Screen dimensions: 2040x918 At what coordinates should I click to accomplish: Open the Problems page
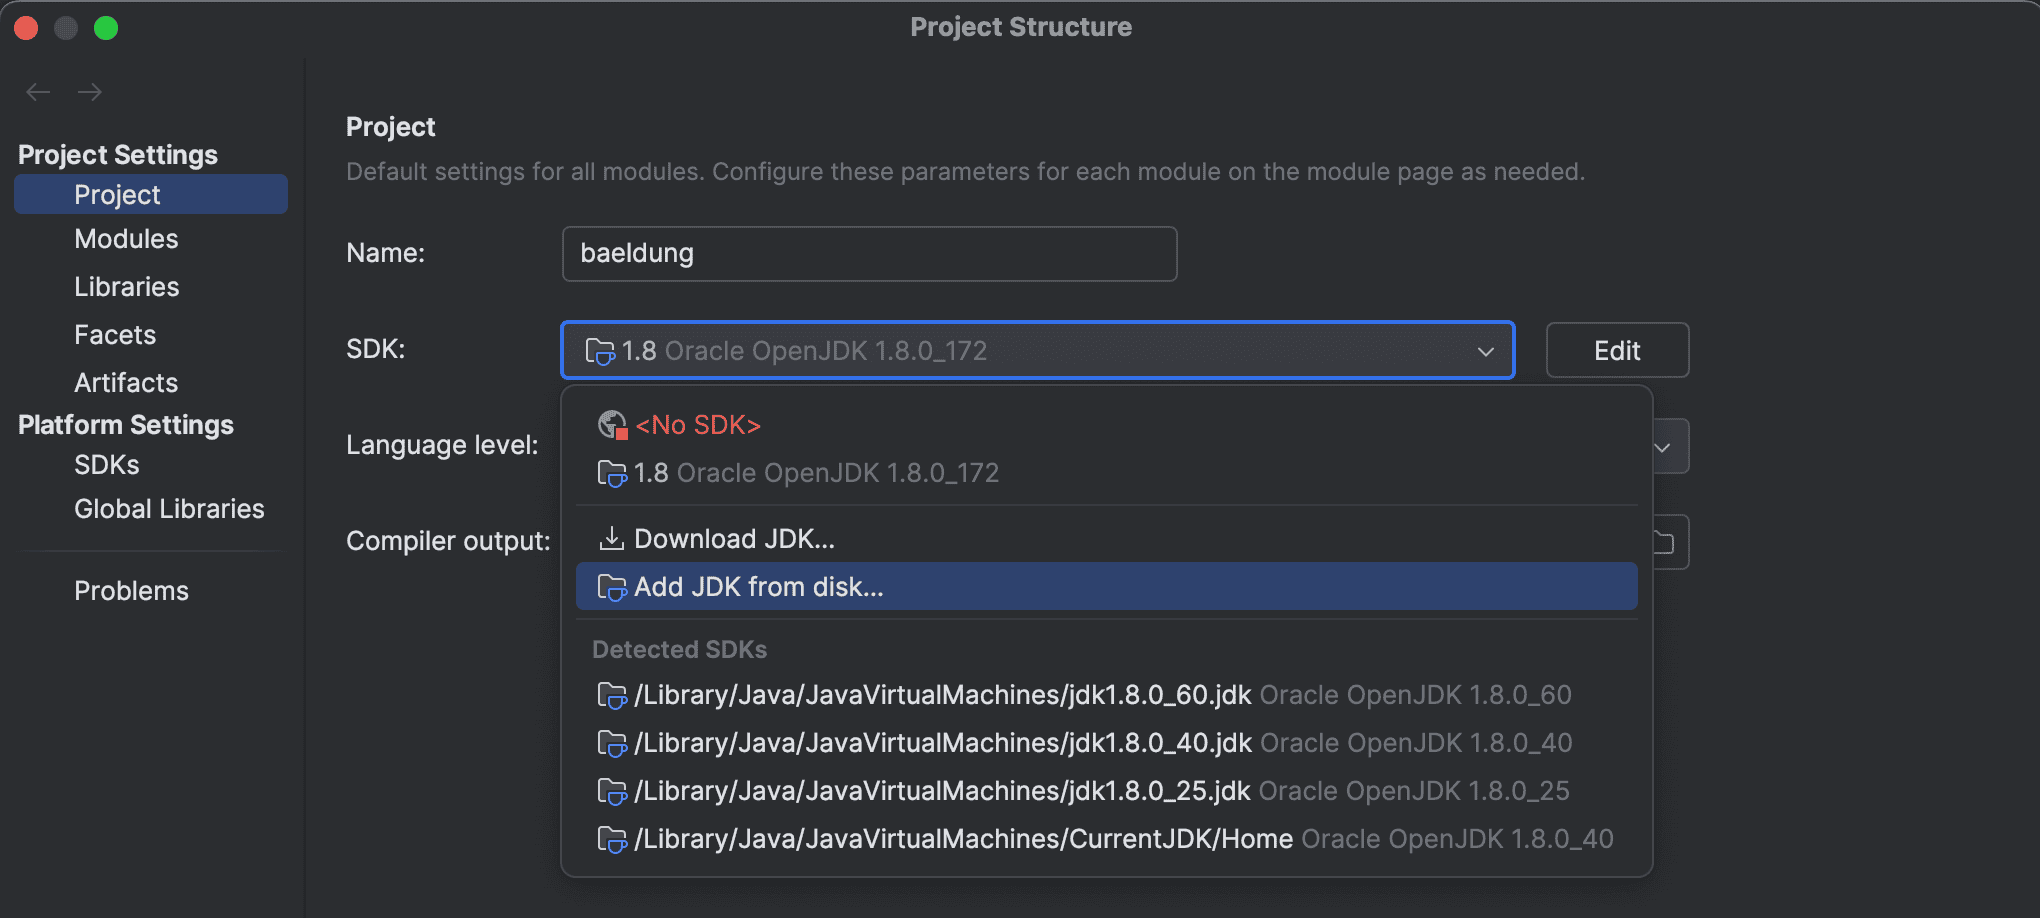131,591
